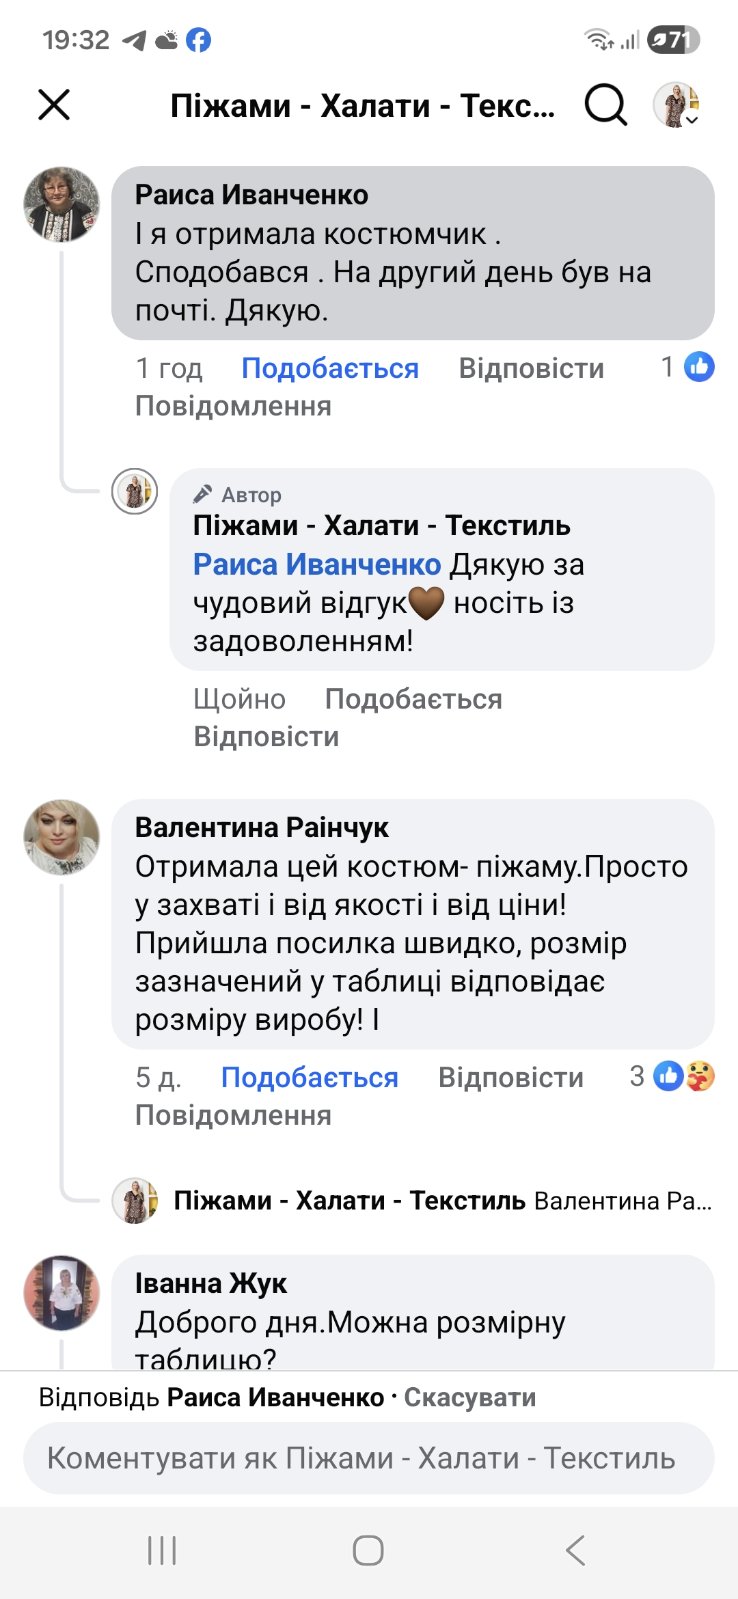This screenshot has width=738, height=1599.
Task: Like Раиса Иванченко's comment
Action: click(x=330, y=369)
